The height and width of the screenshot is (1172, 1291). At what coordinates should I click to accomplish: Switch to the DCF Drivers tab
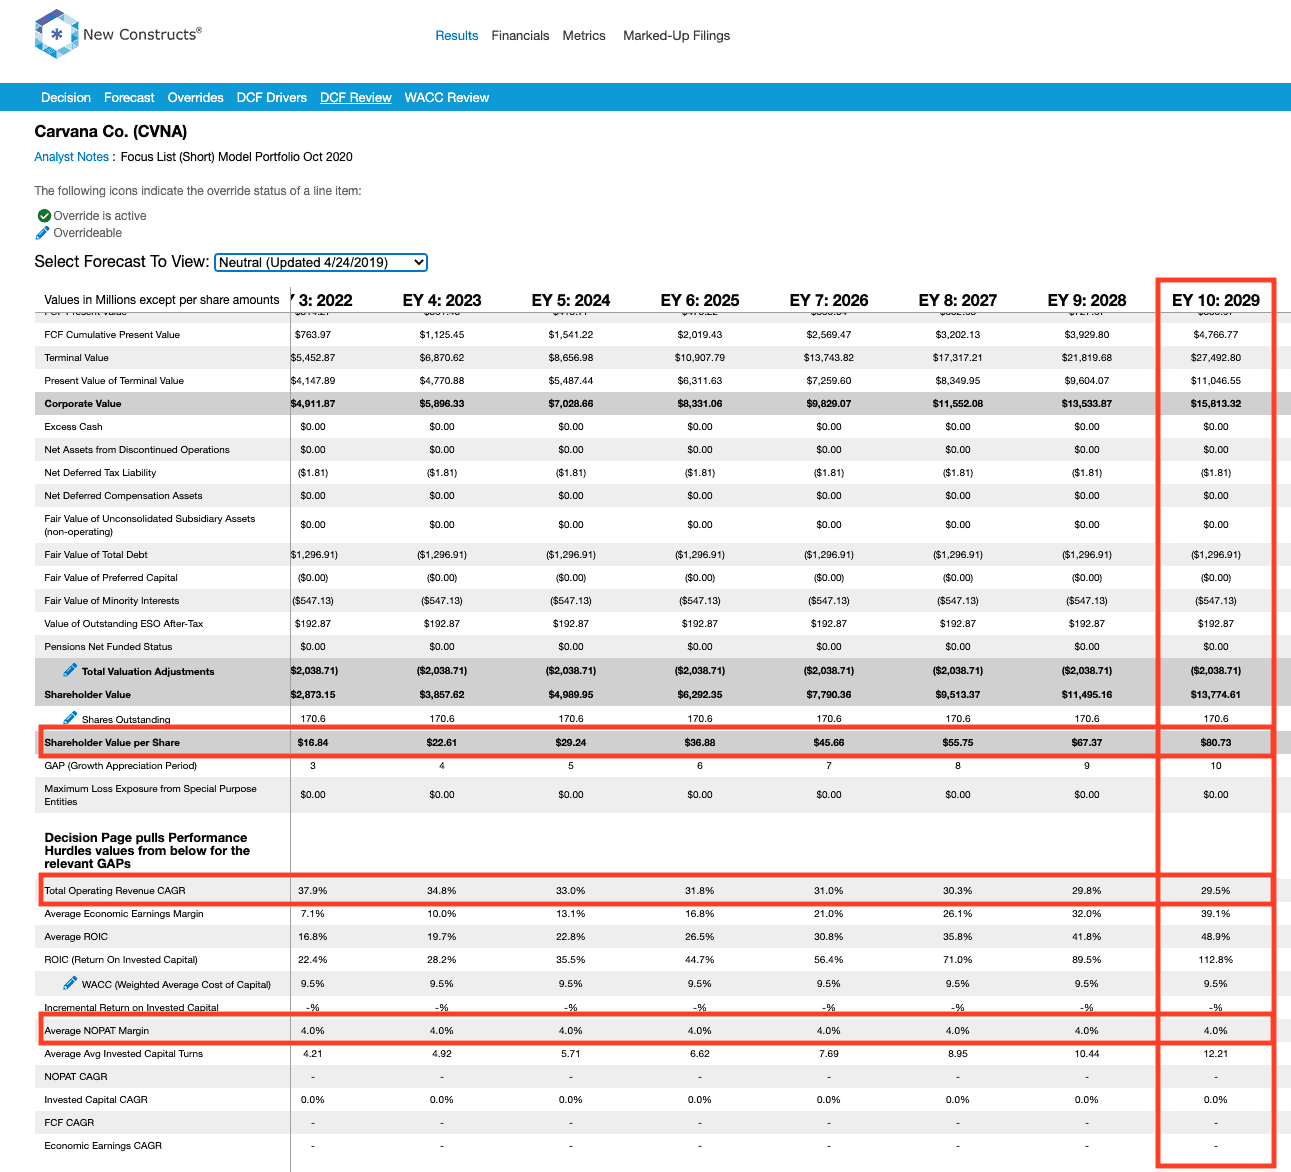(x=272, y=97)
